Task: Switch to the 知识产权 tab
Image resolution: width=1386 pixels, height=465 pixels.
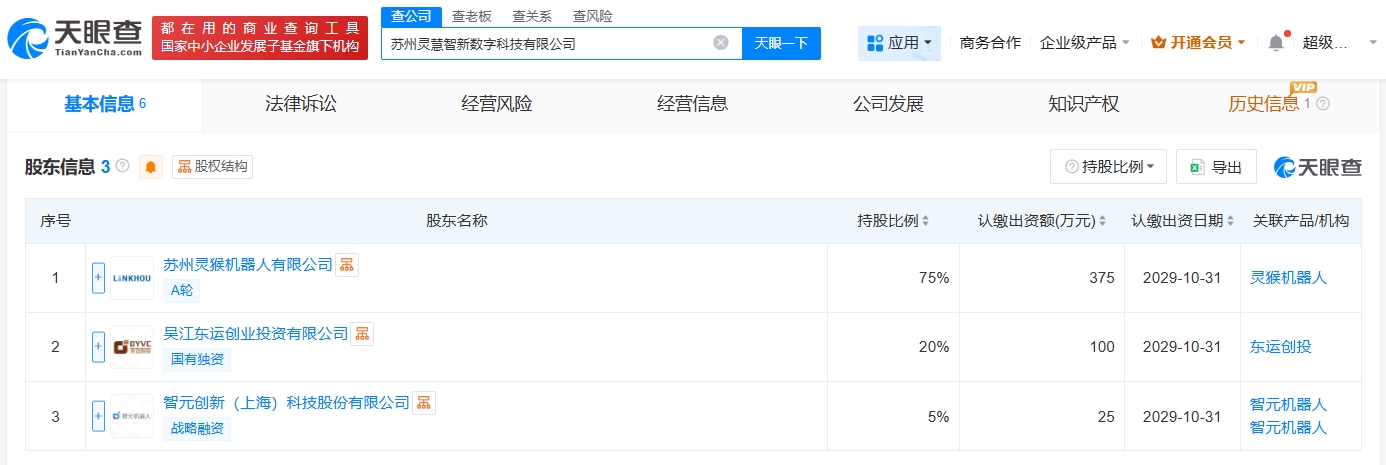Action: pyautogui.click(x=1083, y=104)
